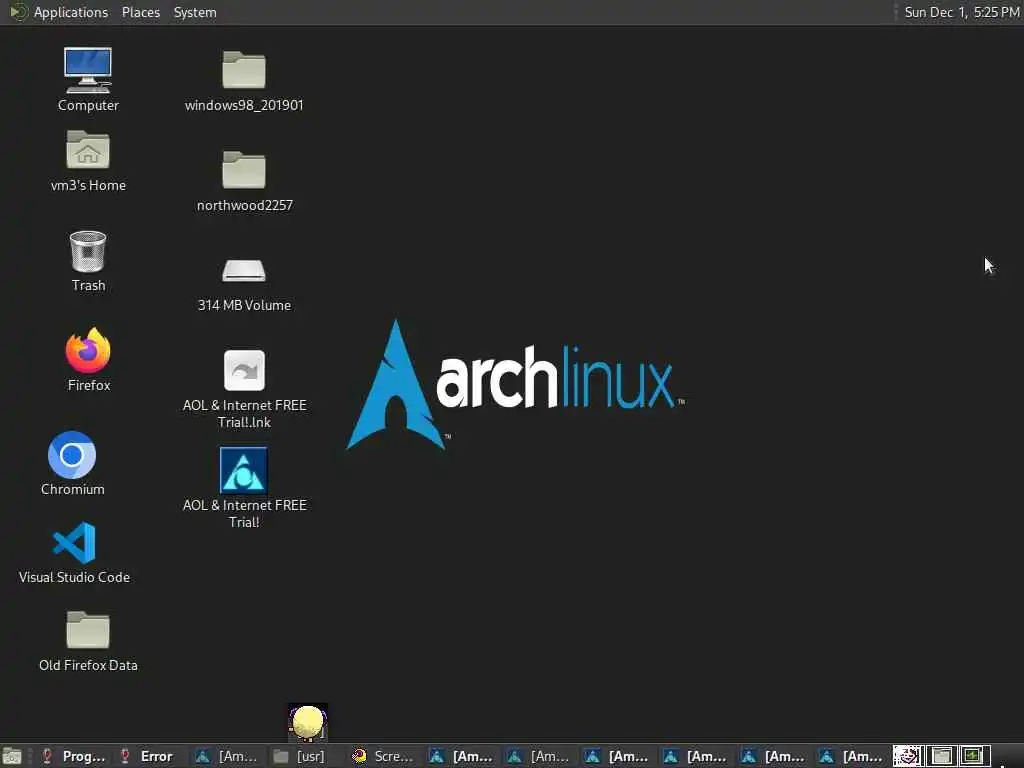Viewport: 1024px width, 768px height.
Task: Click the "windows98_201901" label text
Action: [244, 105]
